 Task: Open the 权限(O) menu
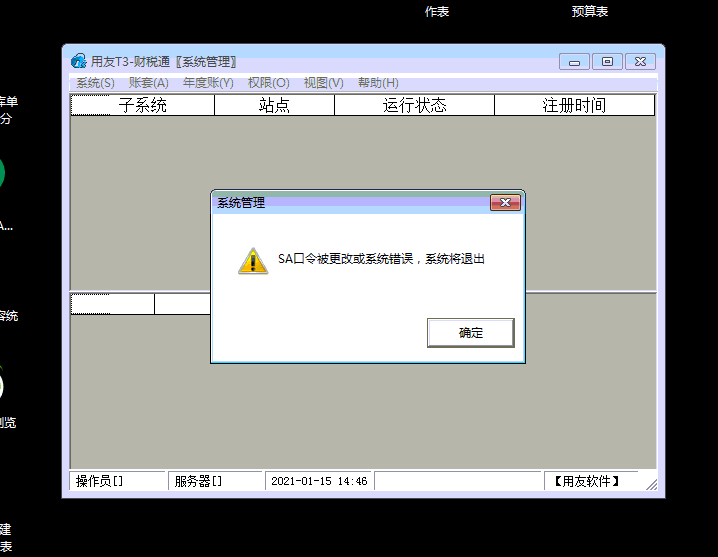click(x=268, y=83)
